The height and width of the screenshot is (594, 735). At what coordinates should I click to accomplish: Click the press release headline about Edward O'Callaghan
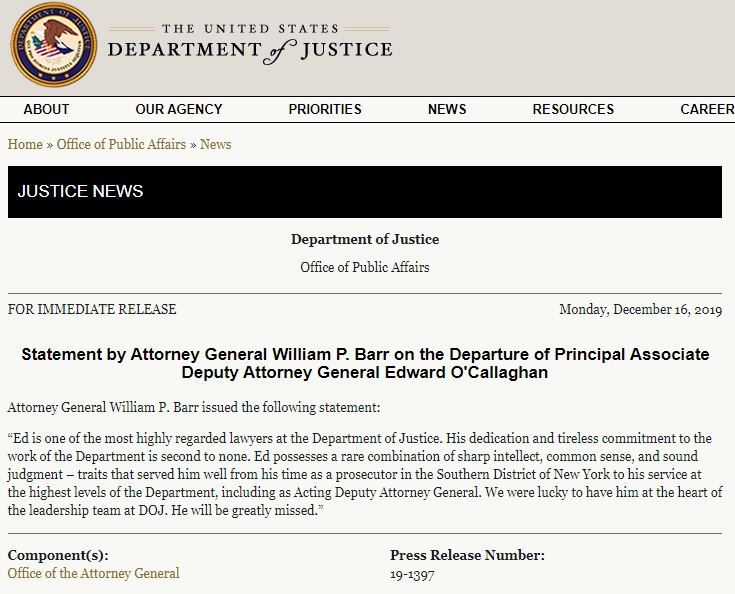pos(365,363)
